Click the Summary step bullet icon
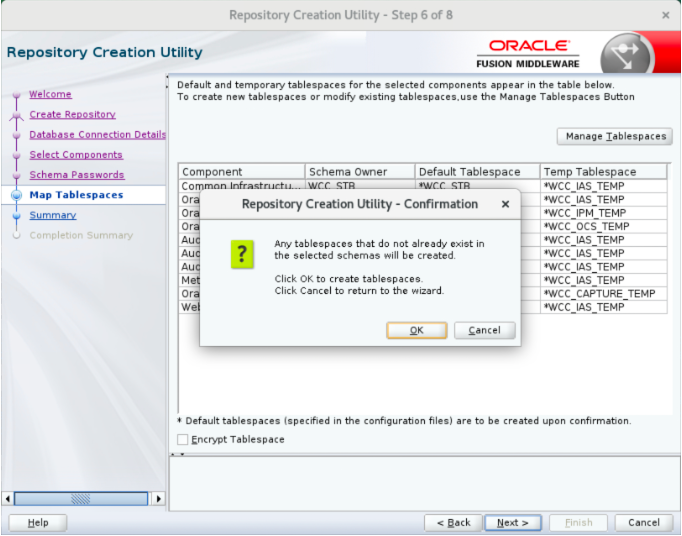Viewport: 682px width, 536px height. pos(17,215)
